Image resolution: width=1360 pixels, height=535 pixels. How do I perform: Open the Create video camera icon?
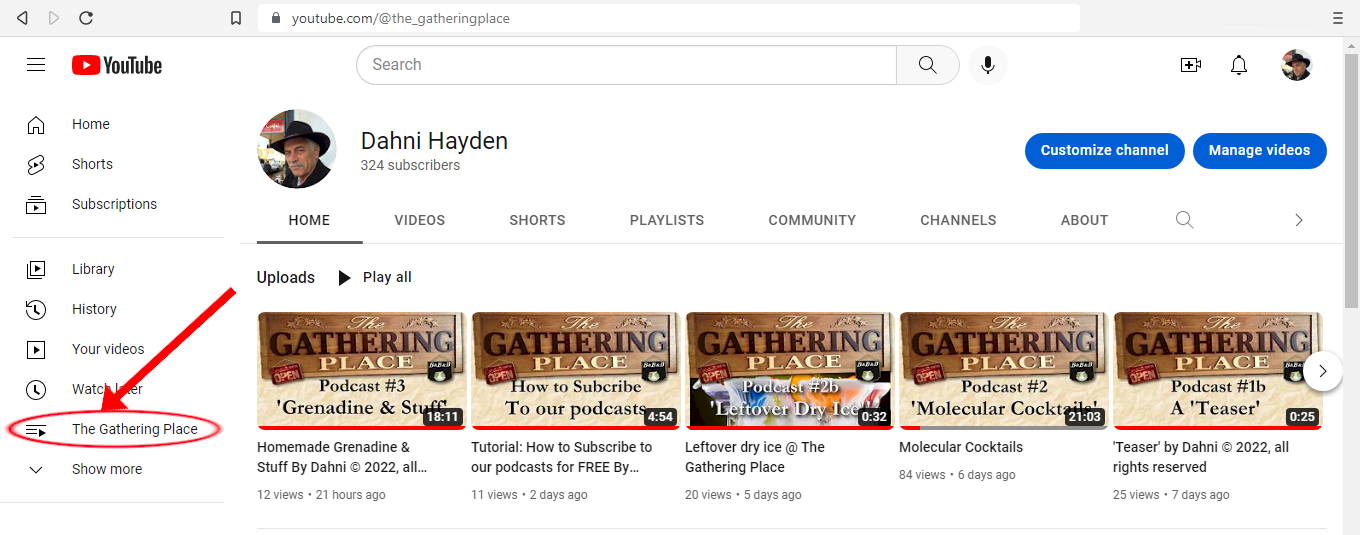click(x=1191, y=65)
